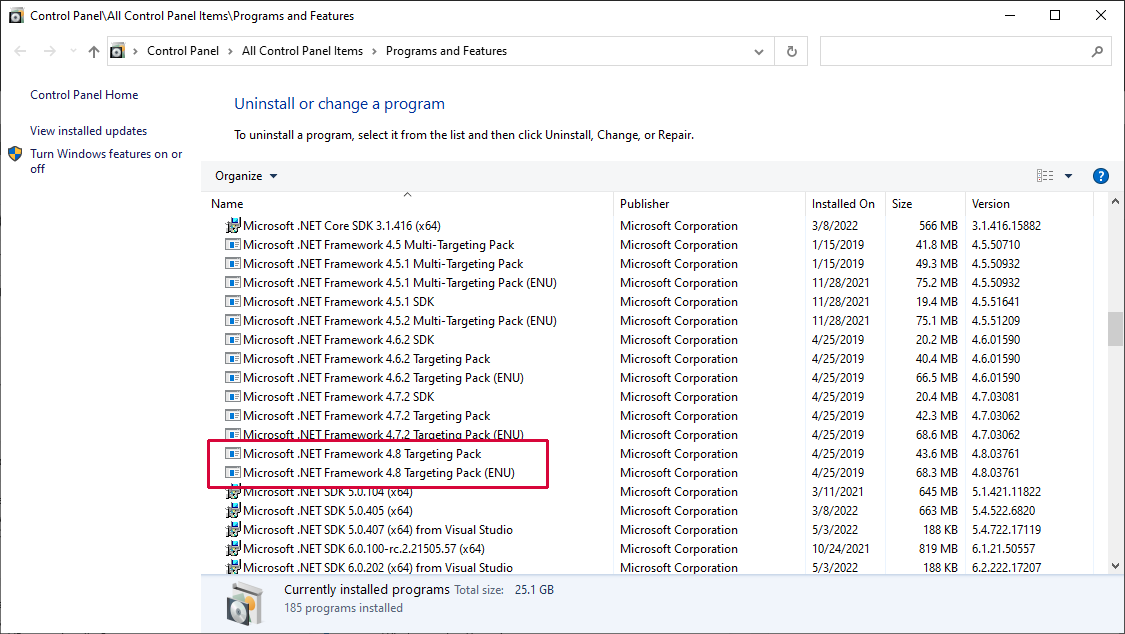This screenshot has height=634, width=1125.
Task: Click icon of .NET Framework 4.7.2 SDK
Action: pos(233,397)
